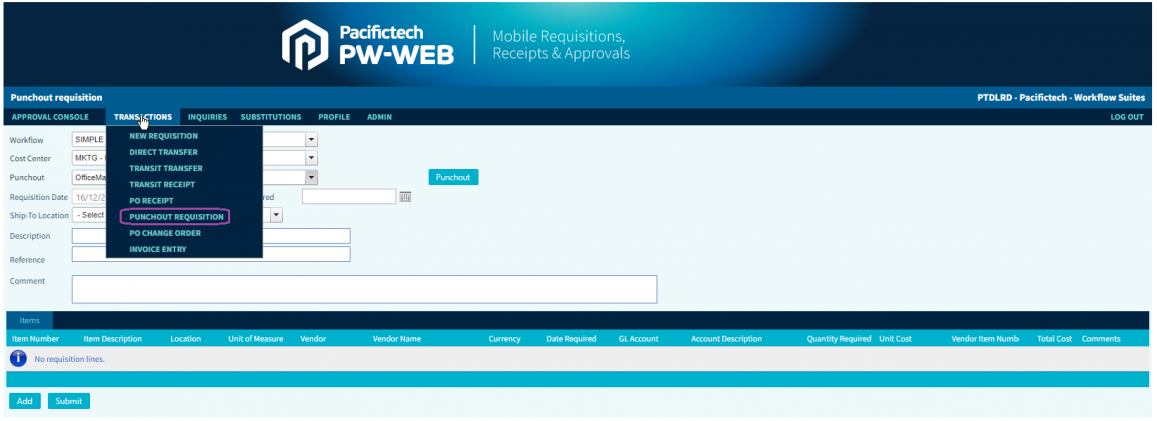Click the 'No requisition lines.' message

click(x=69, y=360)
